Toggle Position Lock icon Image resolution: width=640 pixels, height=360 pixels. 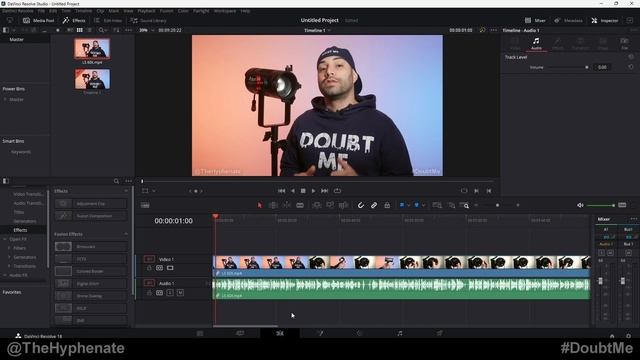(387, 205)
